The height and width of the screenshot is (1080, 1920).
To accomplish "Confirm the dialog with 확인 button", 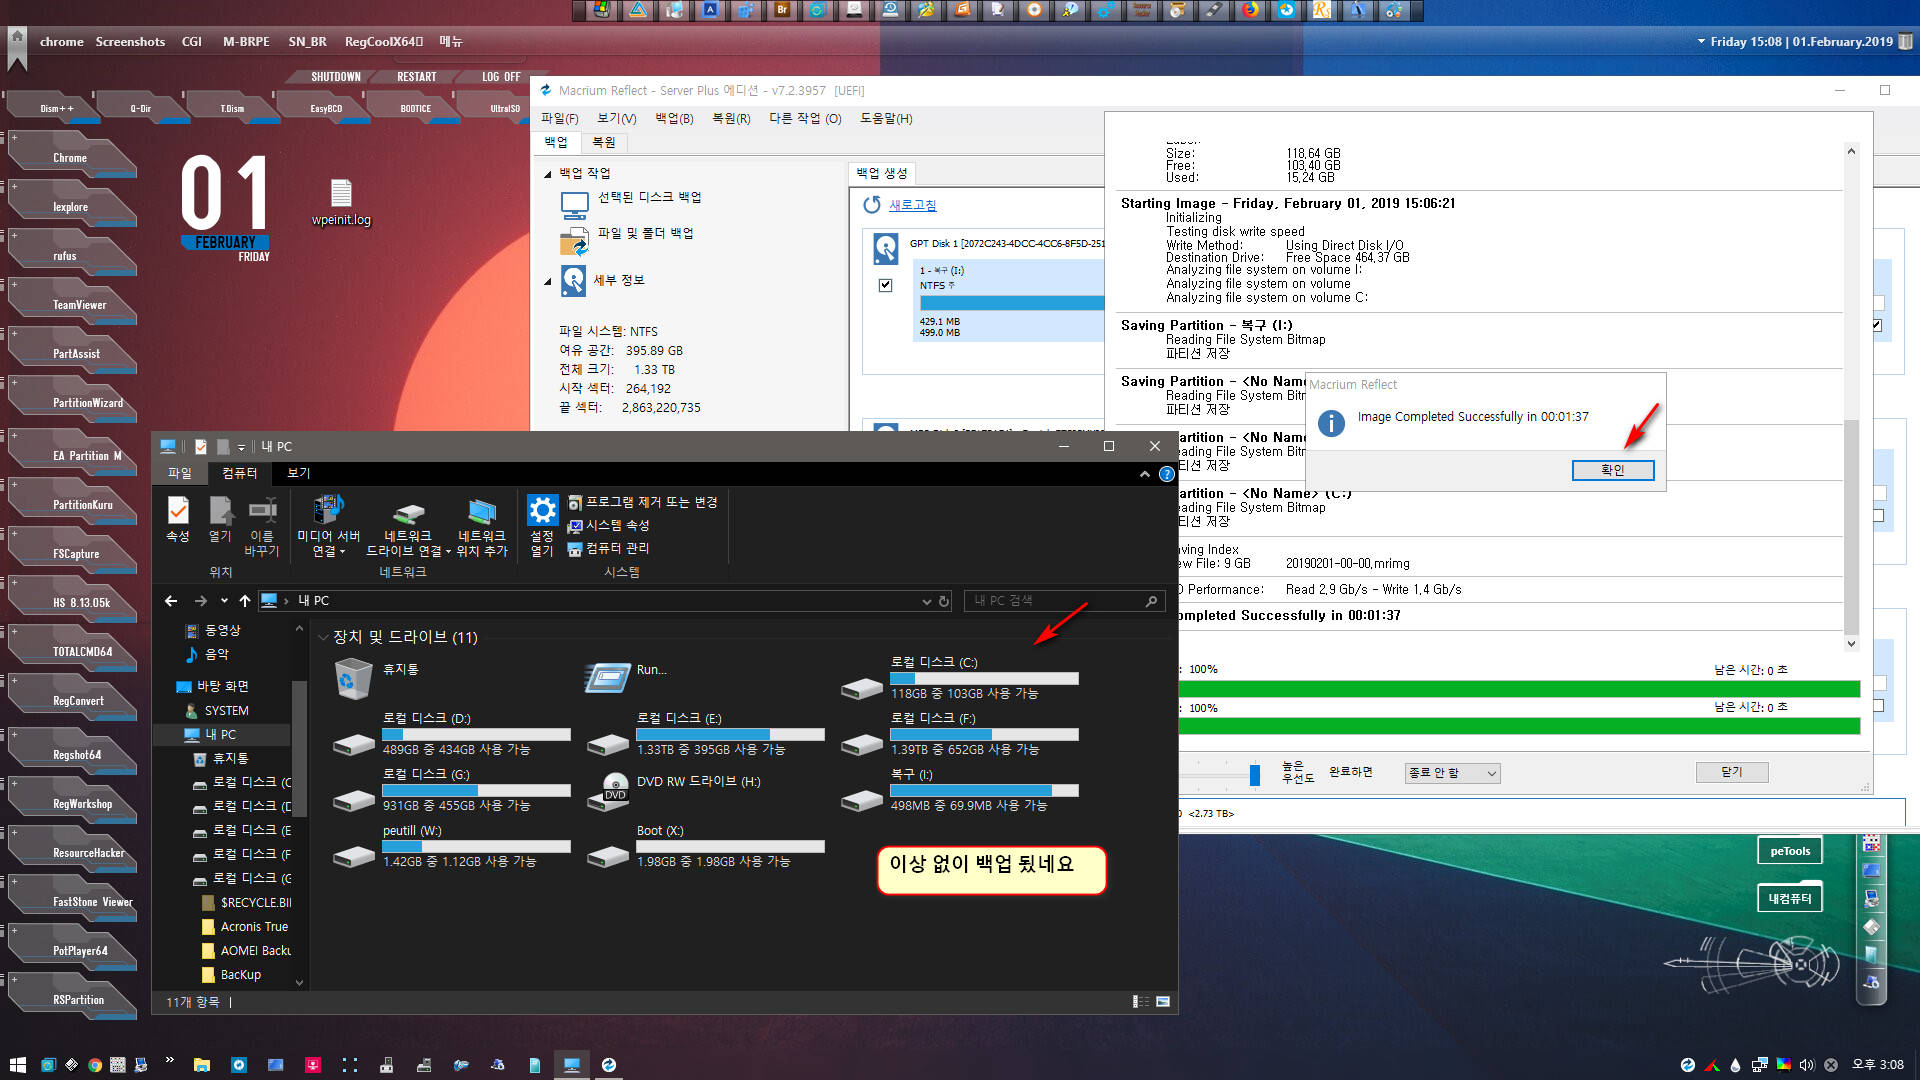I will [1613, 470].
